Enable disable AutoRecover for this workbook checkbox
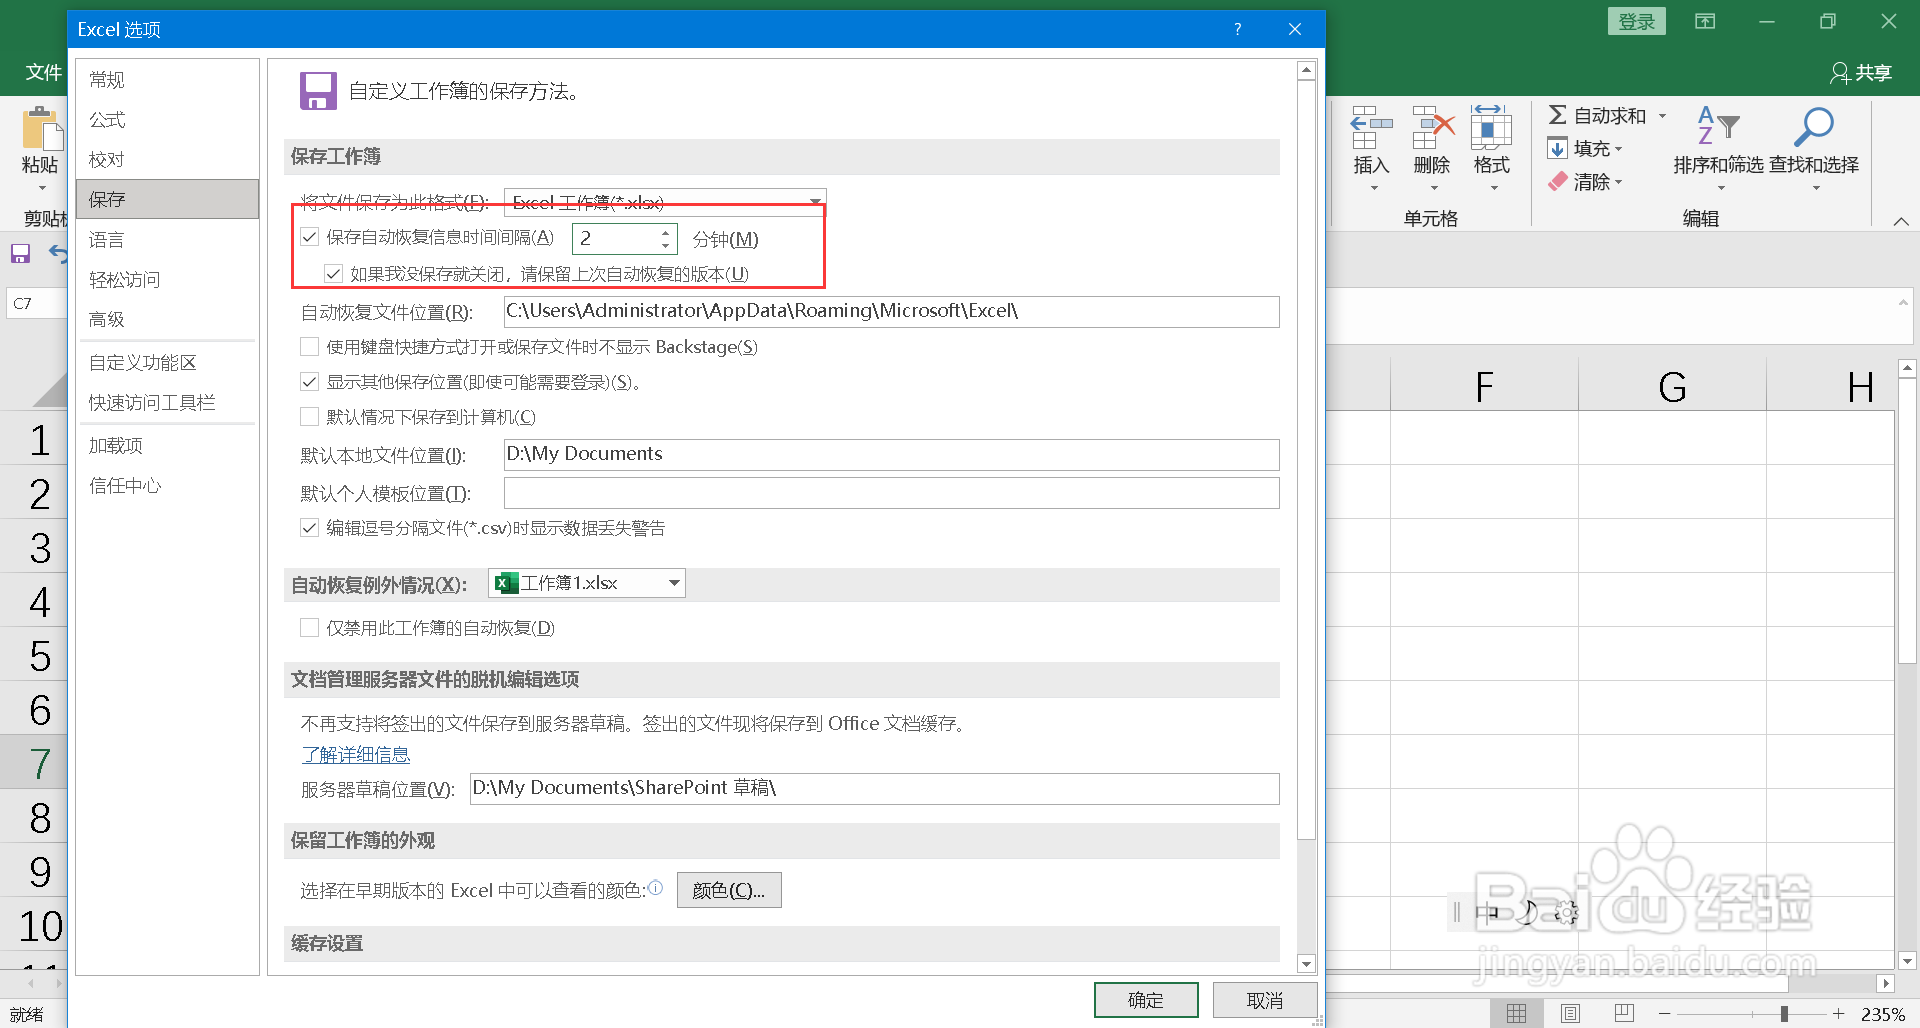 pos(310,627)
